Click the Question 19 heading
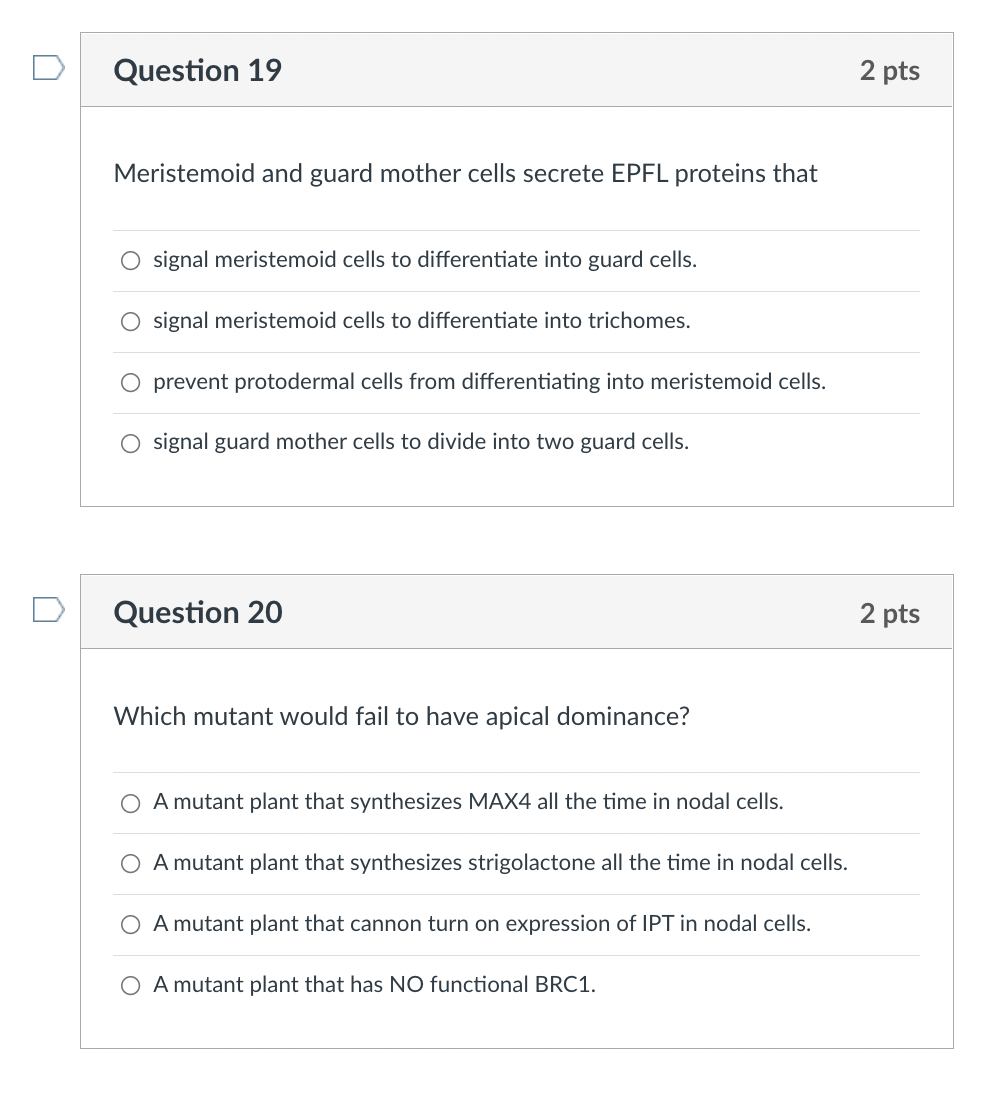Screen dimensions: 986x1094 click(x=197, y=70)
